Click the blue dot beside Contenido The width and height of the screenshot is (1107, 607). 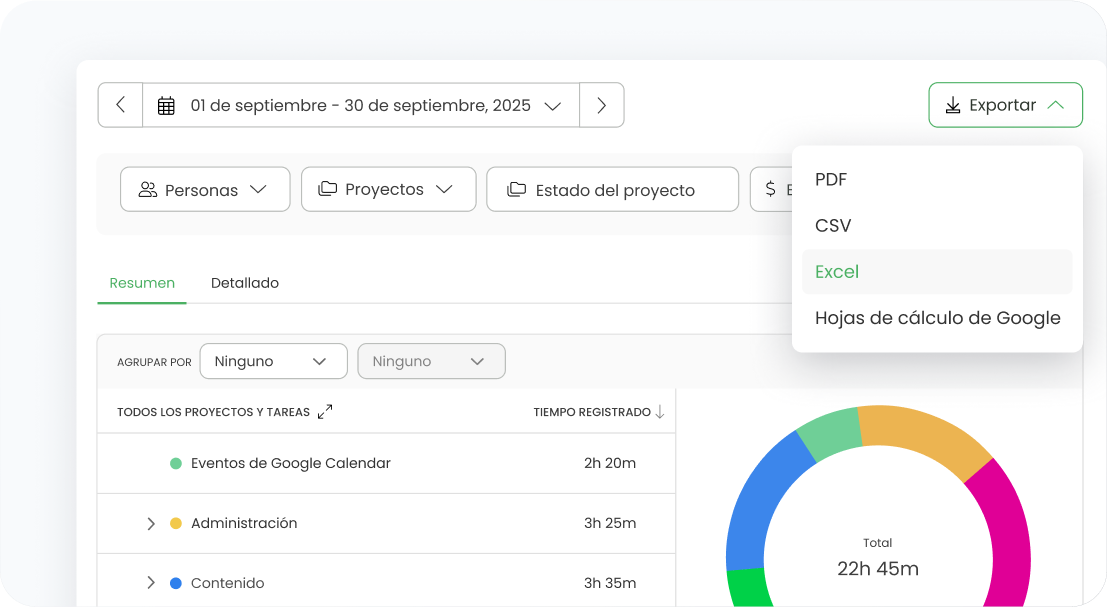point(176,584)
